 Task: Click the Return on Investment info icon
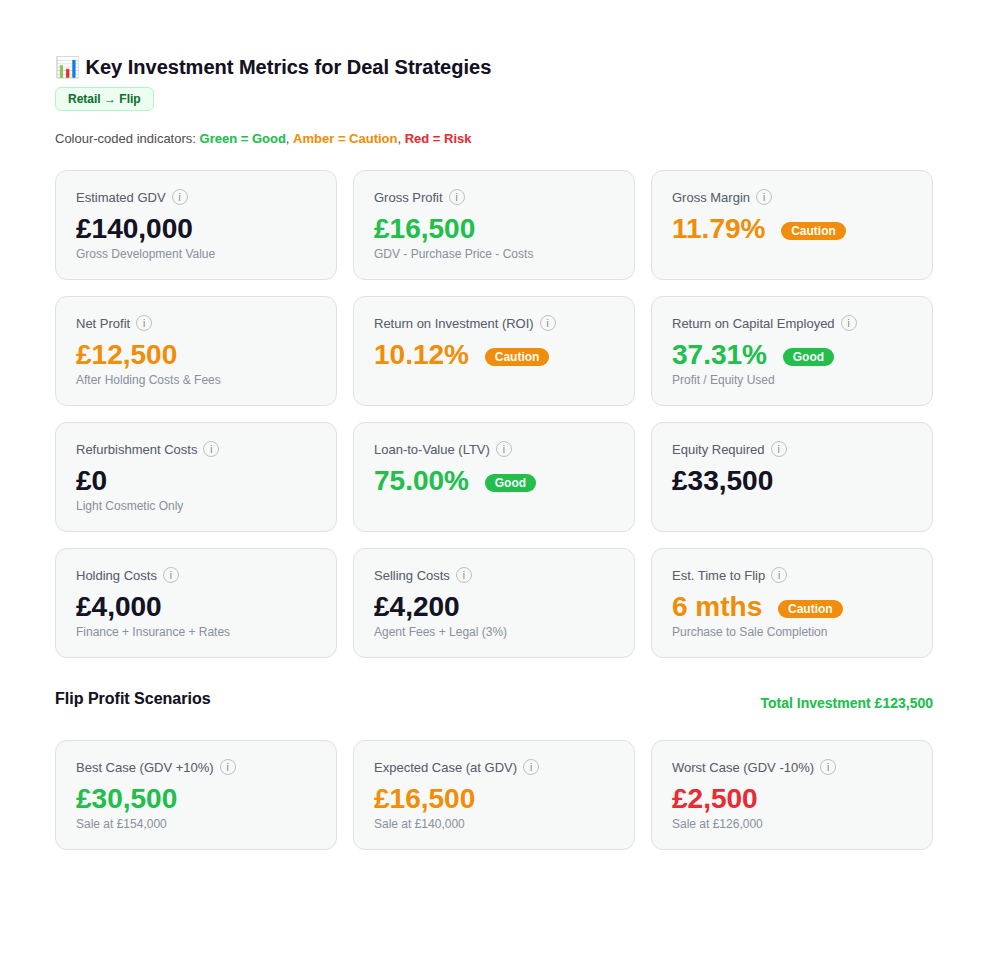click(x=548, y=323)
